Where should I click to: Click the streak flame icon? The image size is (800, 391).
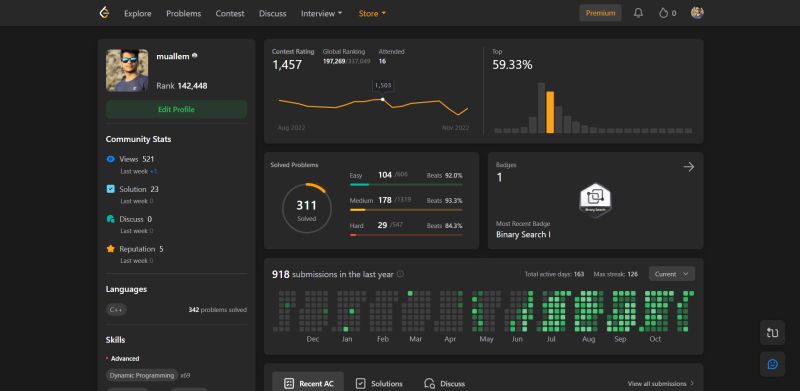coord(663,13)
